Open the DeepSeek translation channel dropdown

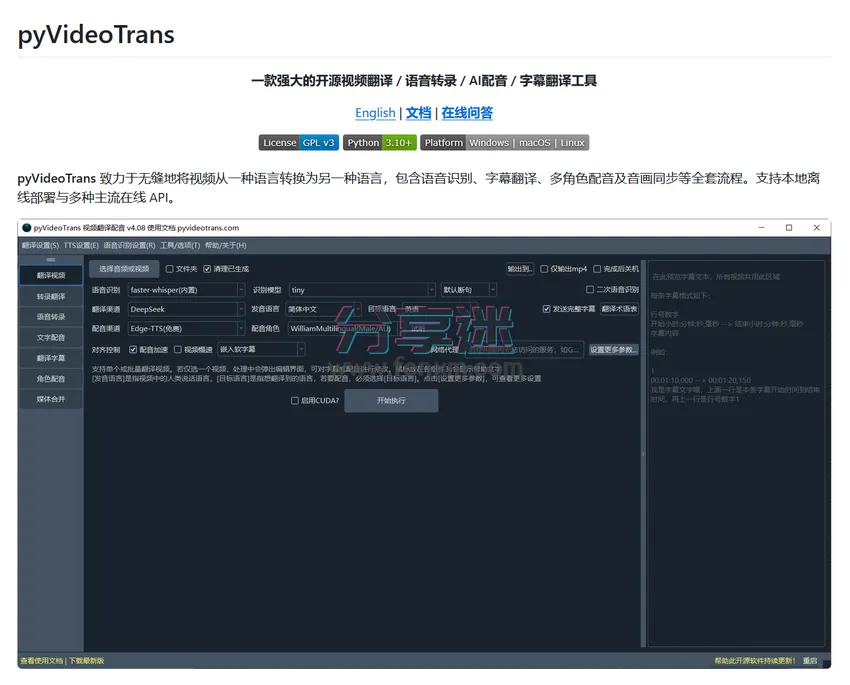pyautogui.click(x=186, y=309)
